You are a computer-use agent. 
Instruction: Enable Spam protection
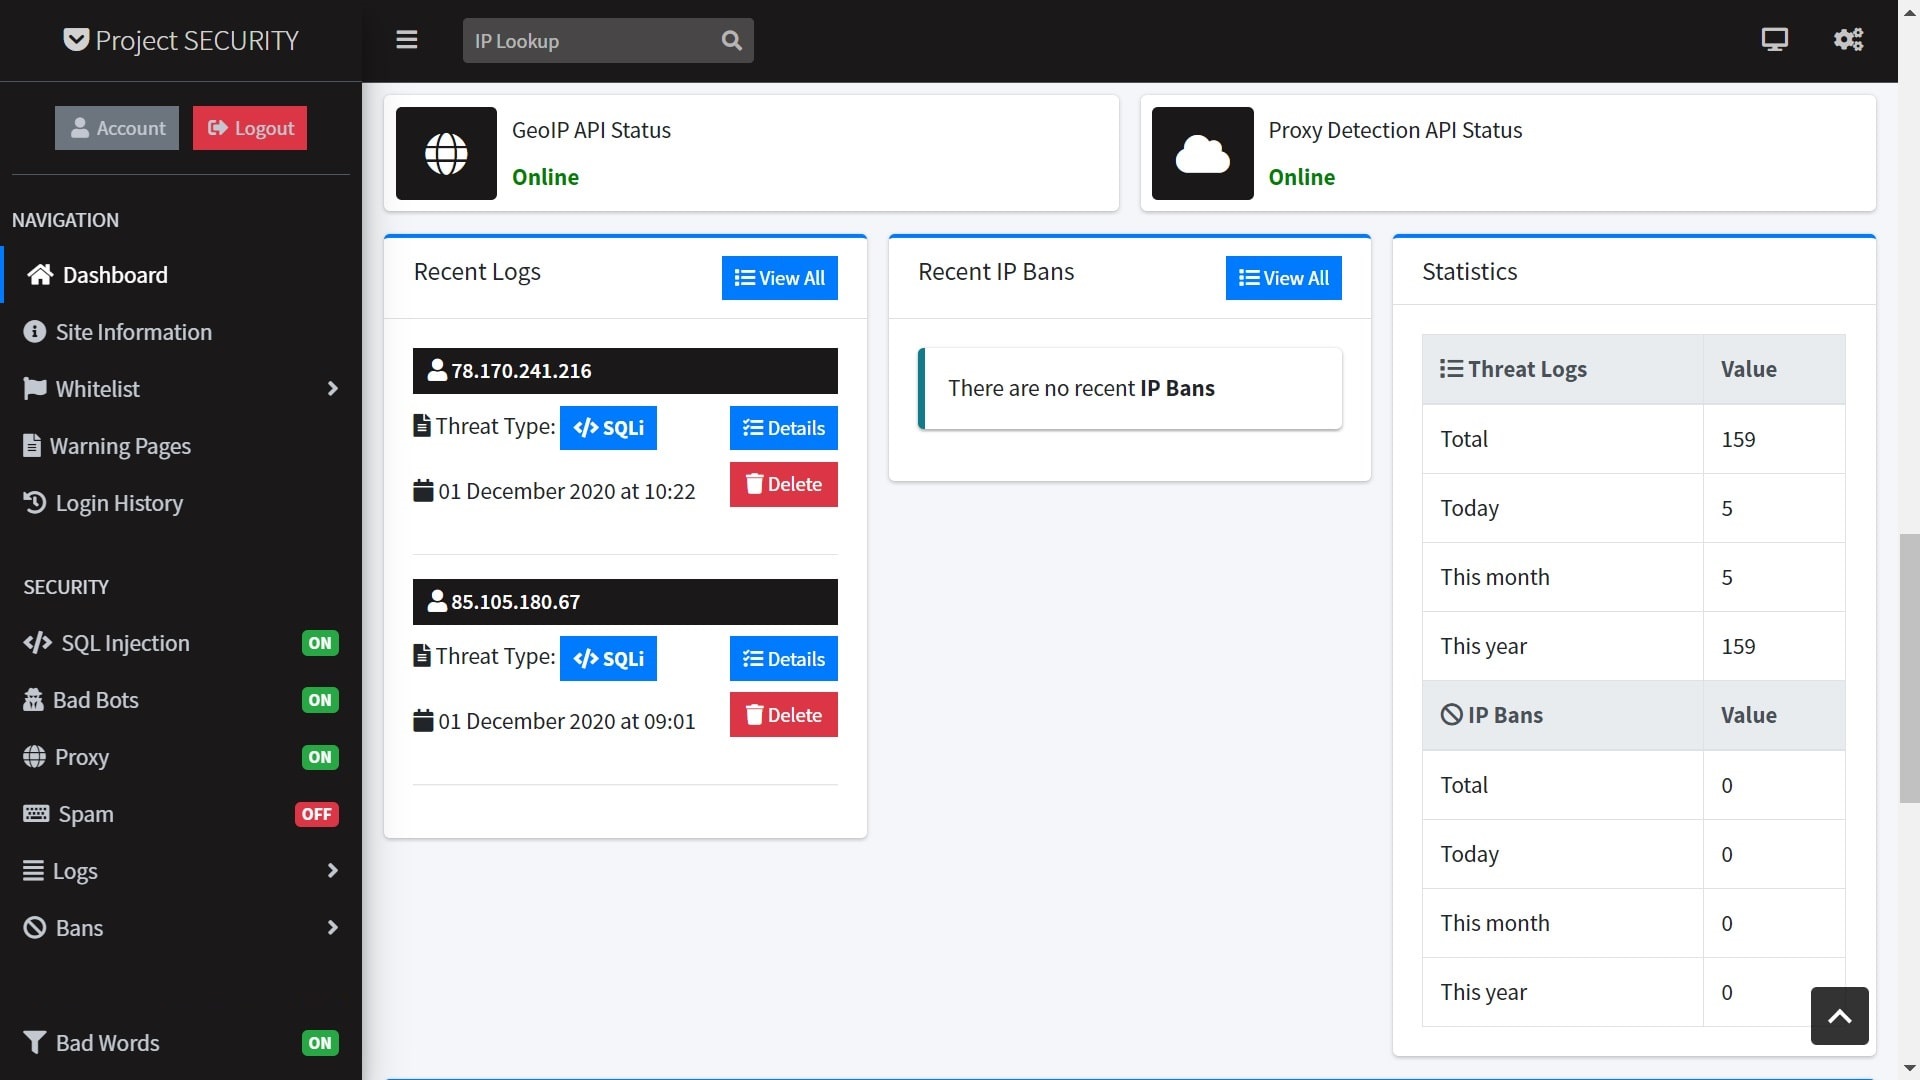click(316, 814)
